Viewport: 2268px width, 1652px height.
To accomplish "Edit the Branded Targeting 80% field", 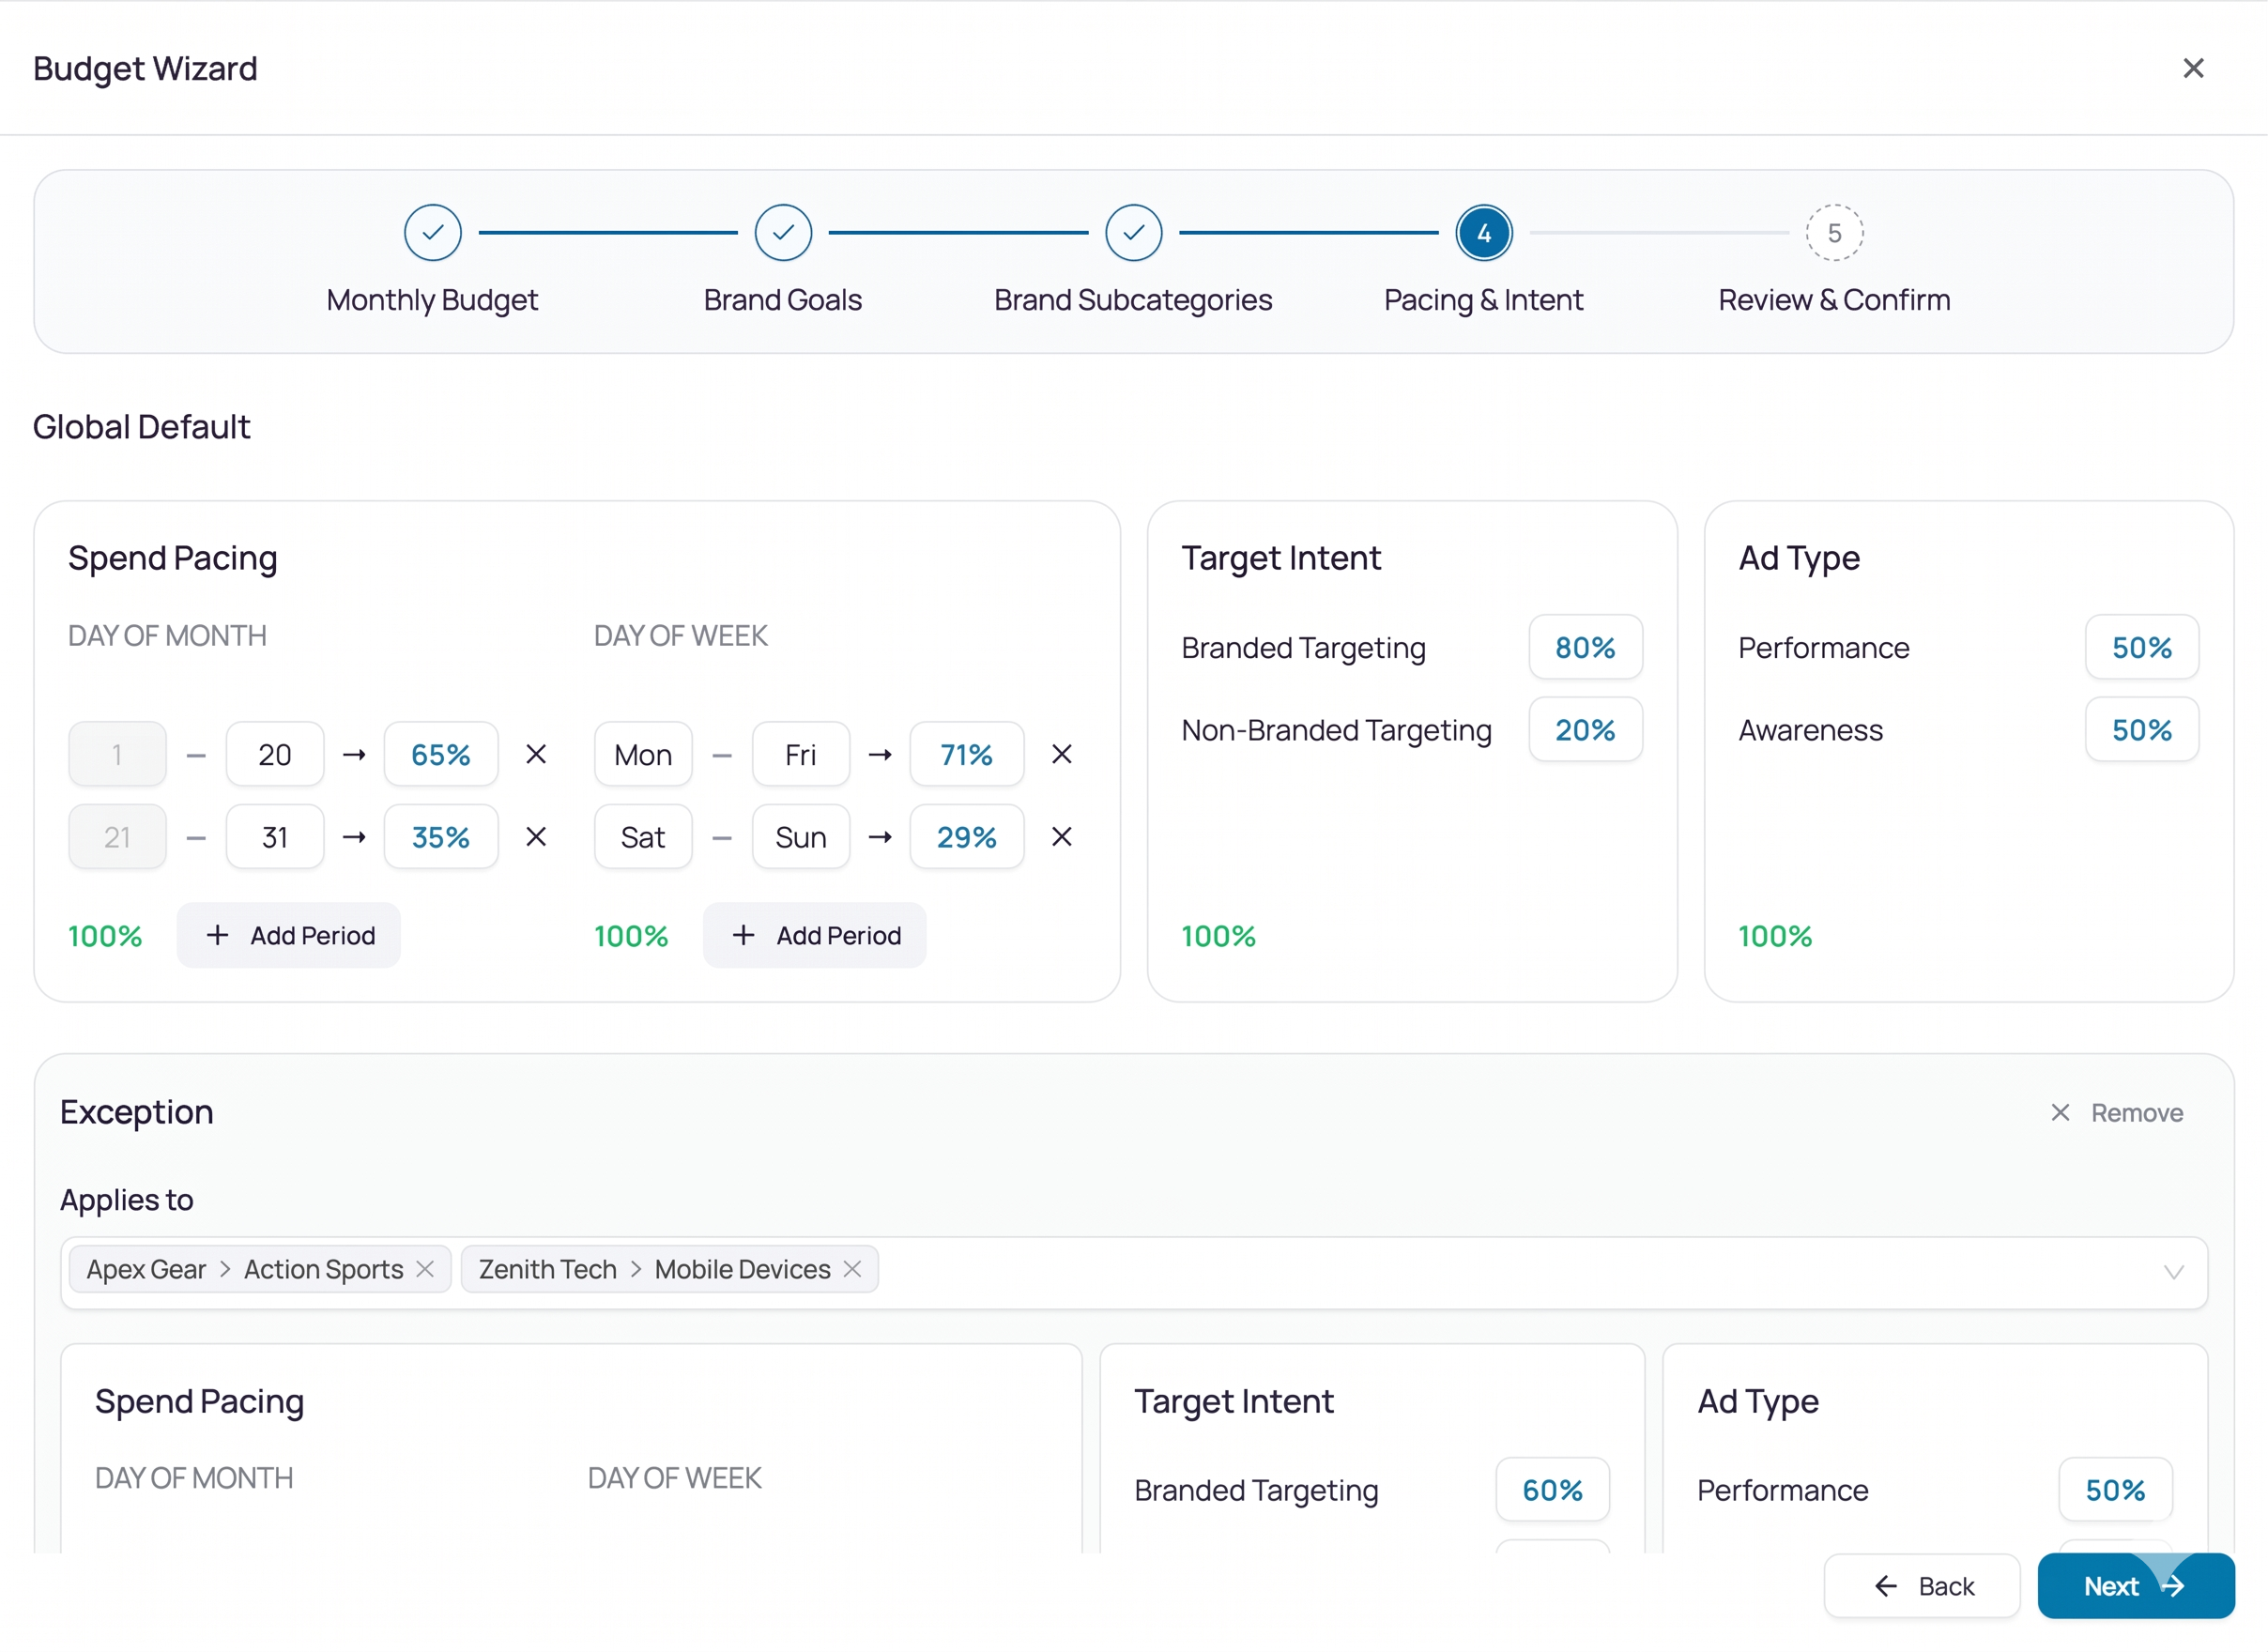I will point(1585,647).
